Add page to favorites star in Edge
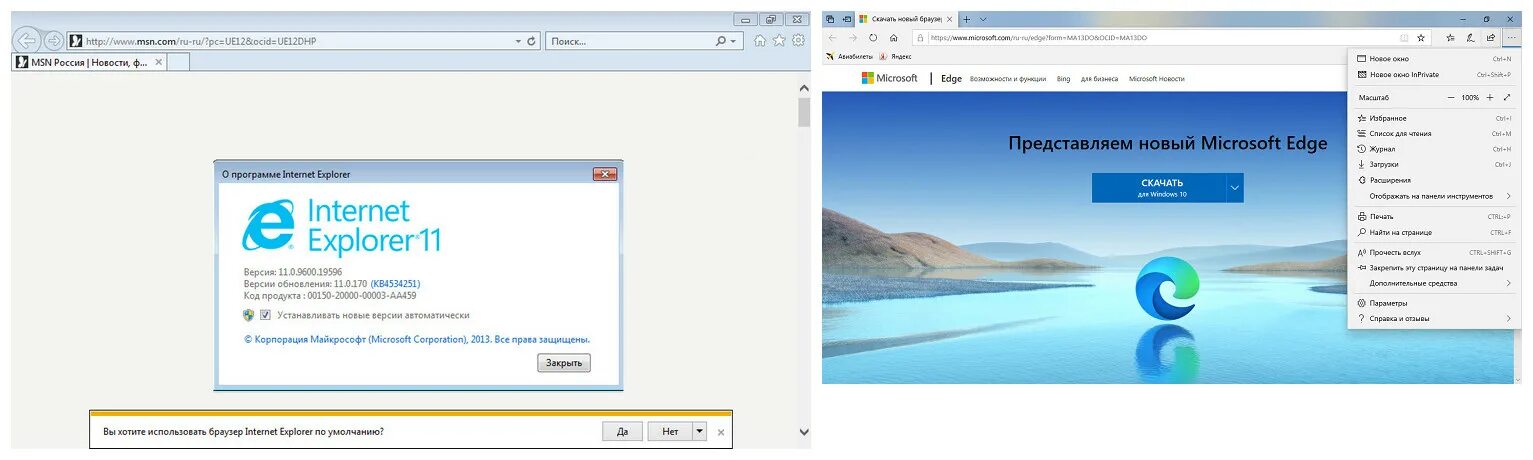Image resolution: width=1533 pixels, height=460 pixels. pos(1421,38)
